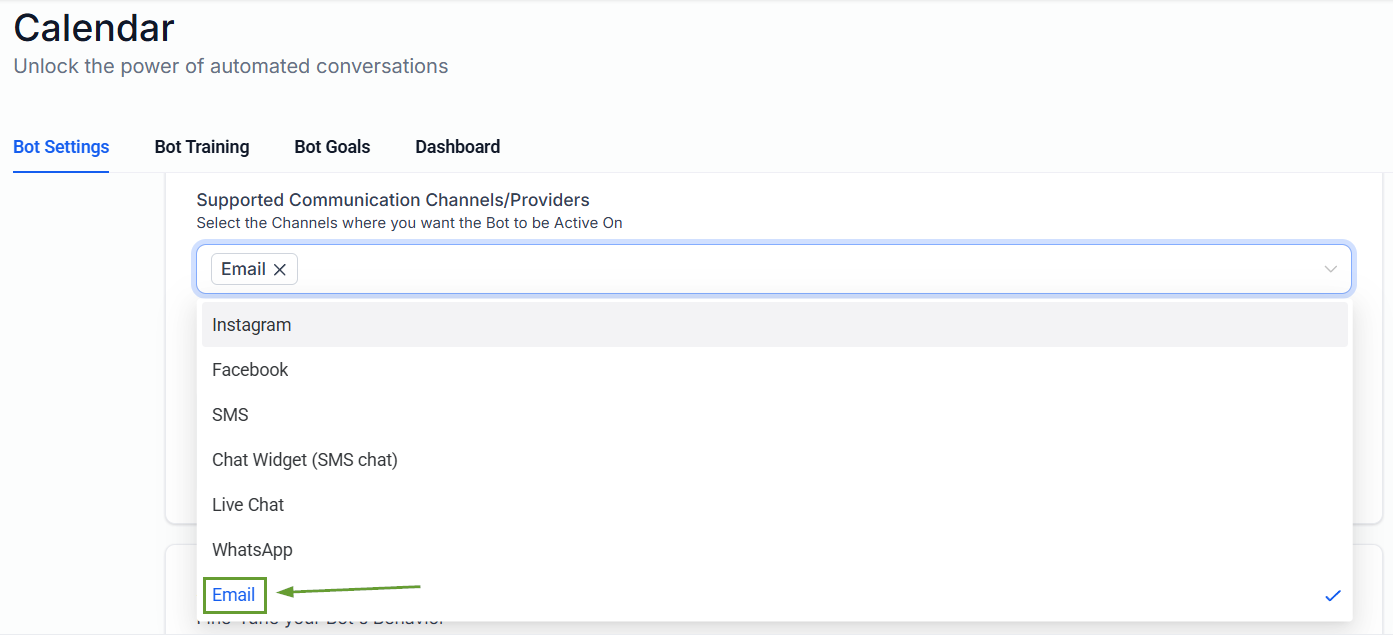Click the 'Select the Channels' helper text

coord(409,223)
